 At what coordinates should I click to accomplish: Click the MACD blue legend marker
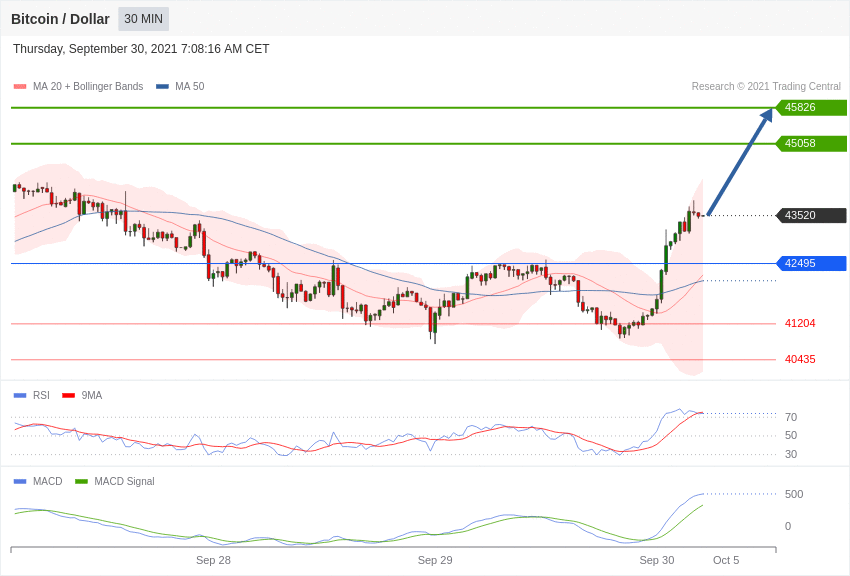(x=20, y=481)
